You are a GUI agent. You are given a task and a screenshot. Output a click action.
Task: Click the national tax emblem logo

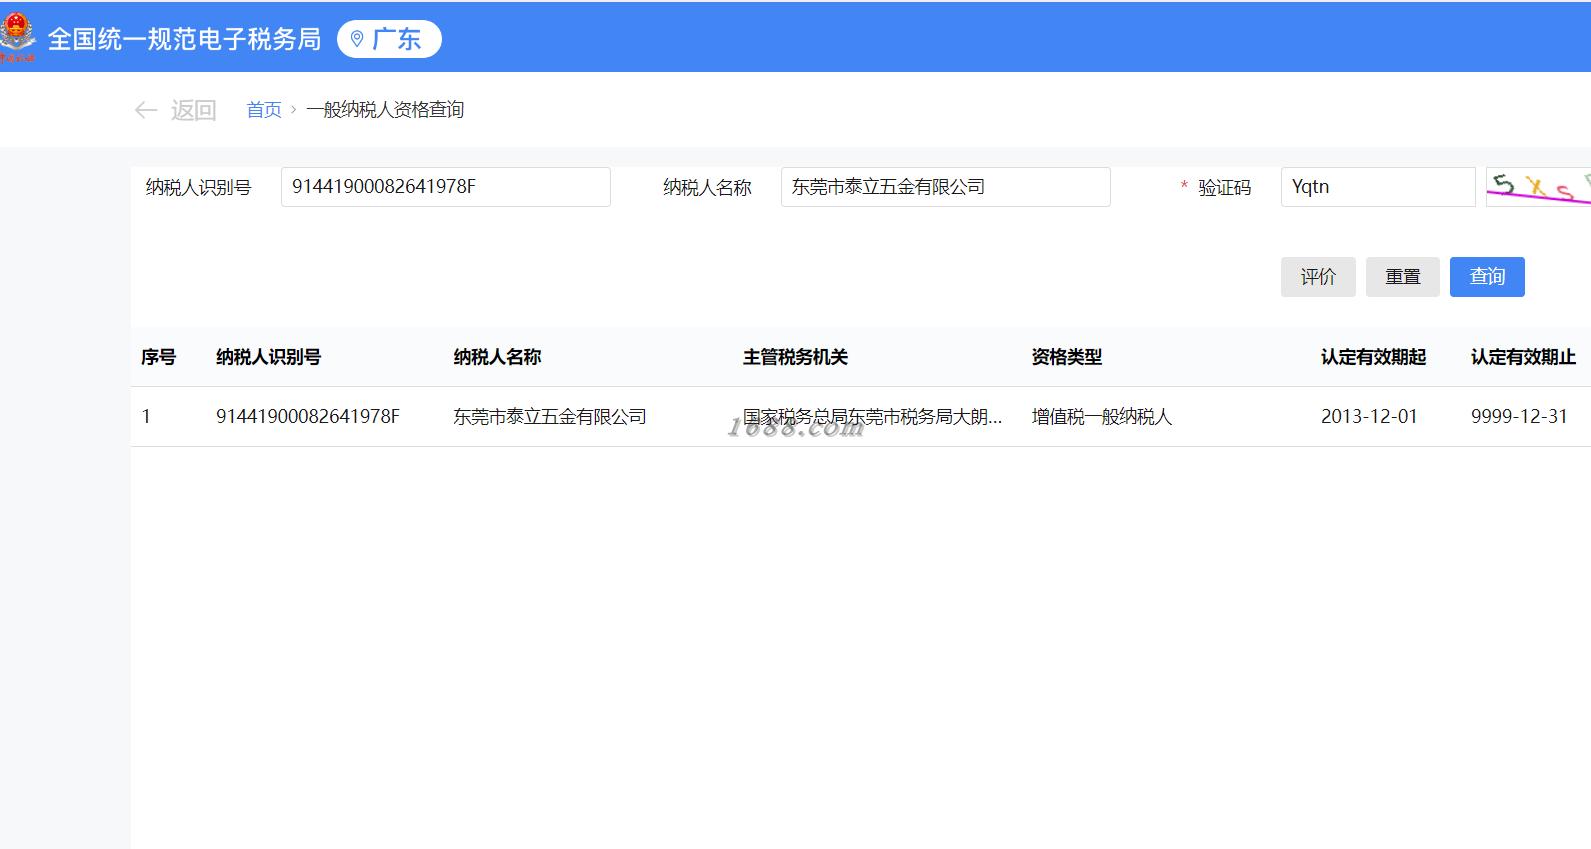point(17,38)
